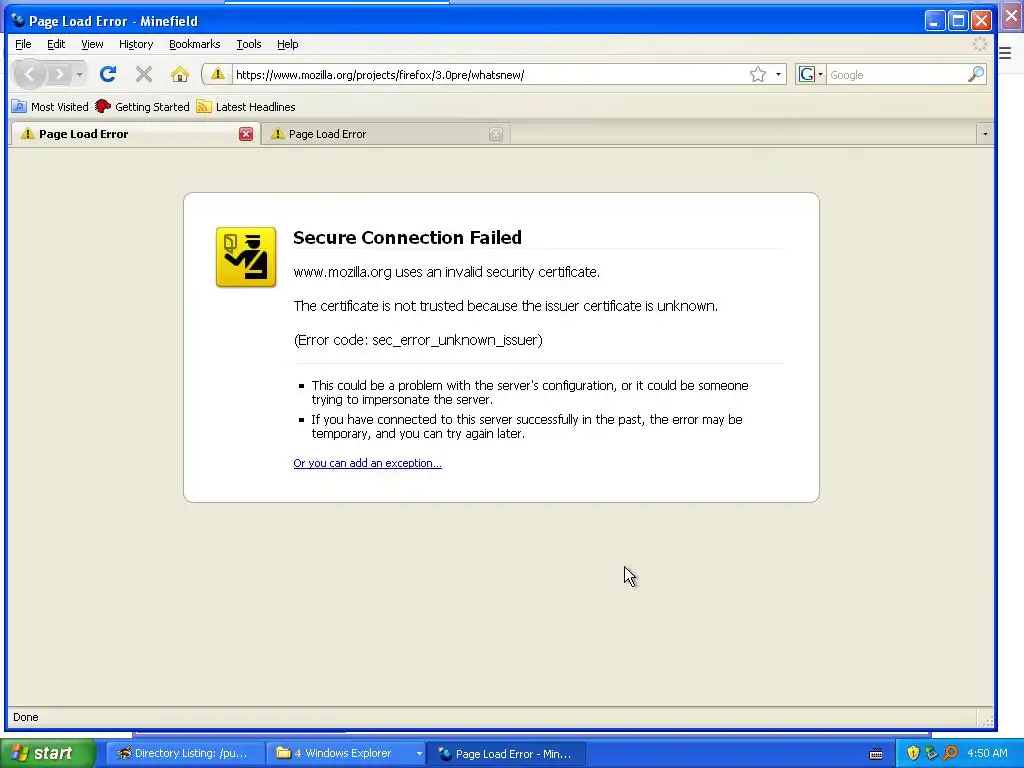Click the Stop loading X icon
This screenshot has height=768, width=1024.
coord(144,74)
